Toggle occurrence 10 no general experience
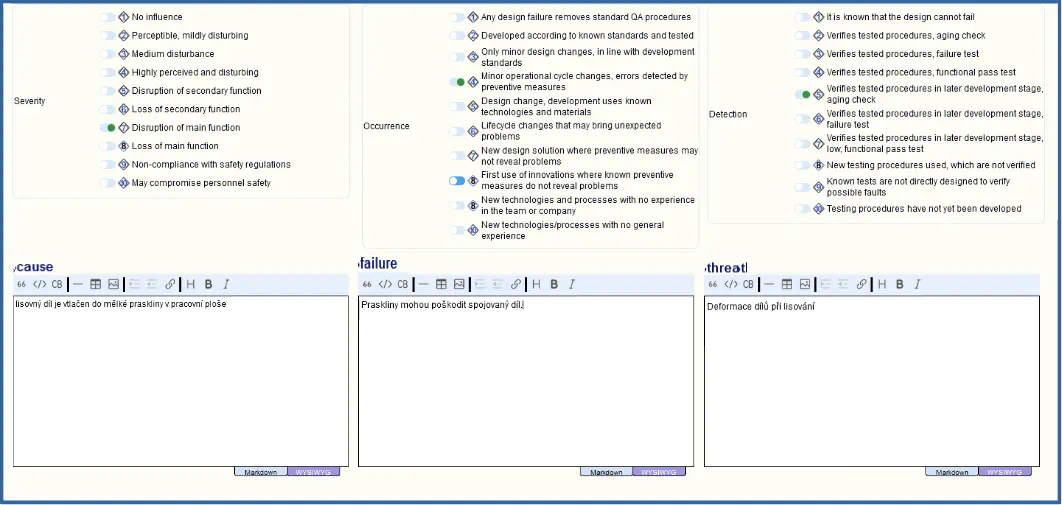The height and width of the screenshot is (505, 1062). 457,230
